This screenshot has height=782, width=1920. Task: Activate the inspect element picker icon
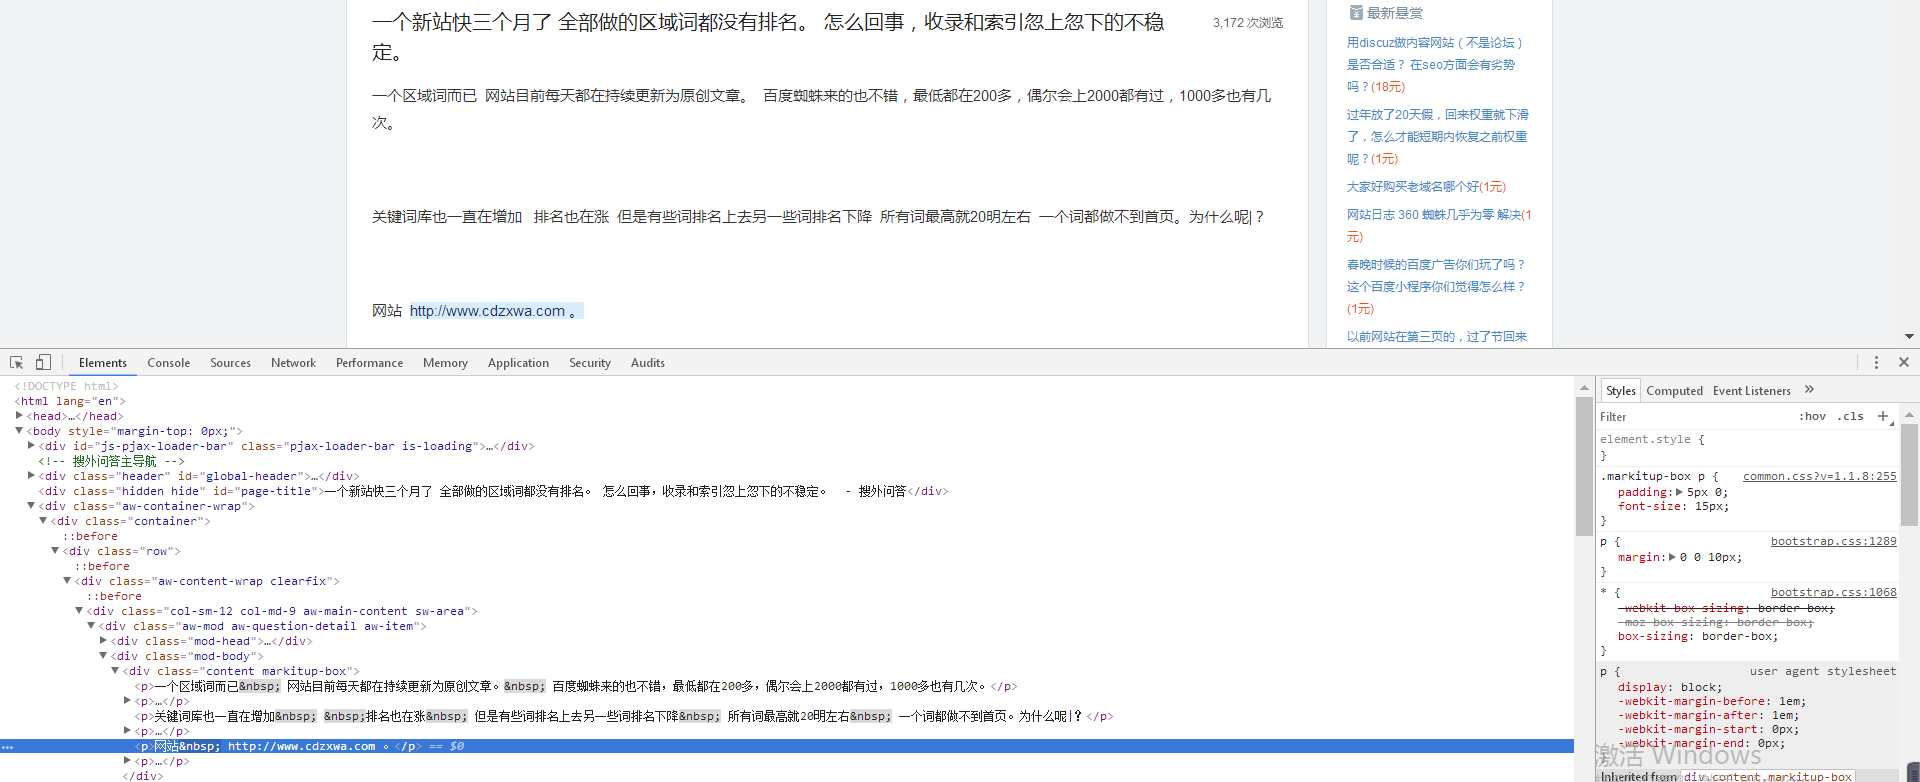pyautogui.click(x=16, y=363)
